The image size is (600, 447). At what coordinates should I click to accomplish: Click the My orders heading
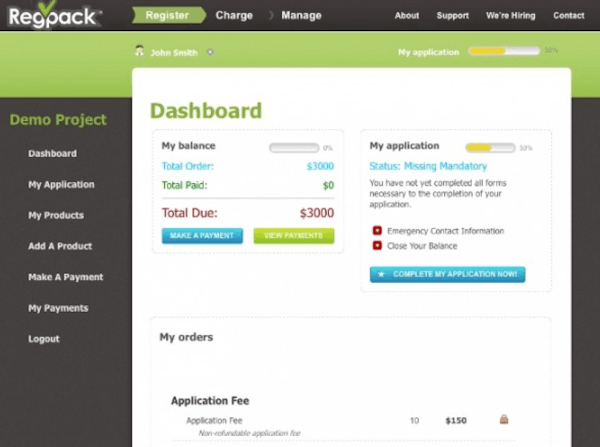coord(186,337)
